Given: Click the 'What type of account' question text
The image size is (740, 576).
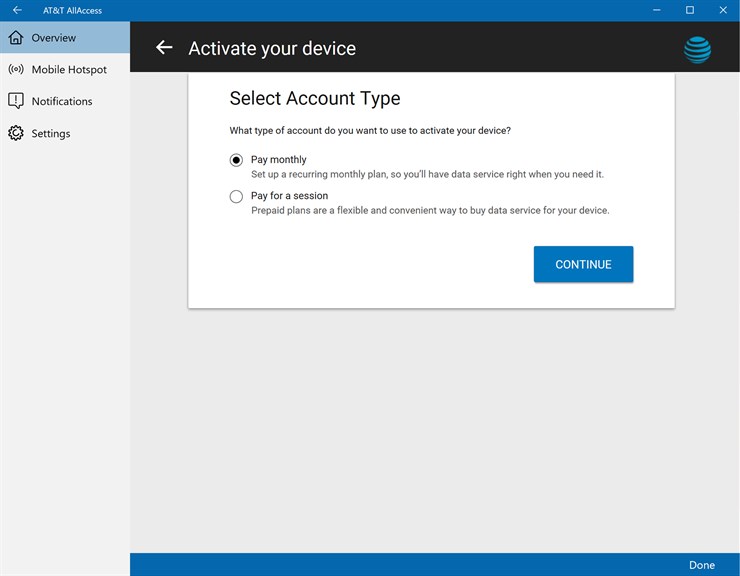Looking at the screenshot, I should tap(370, 130).
